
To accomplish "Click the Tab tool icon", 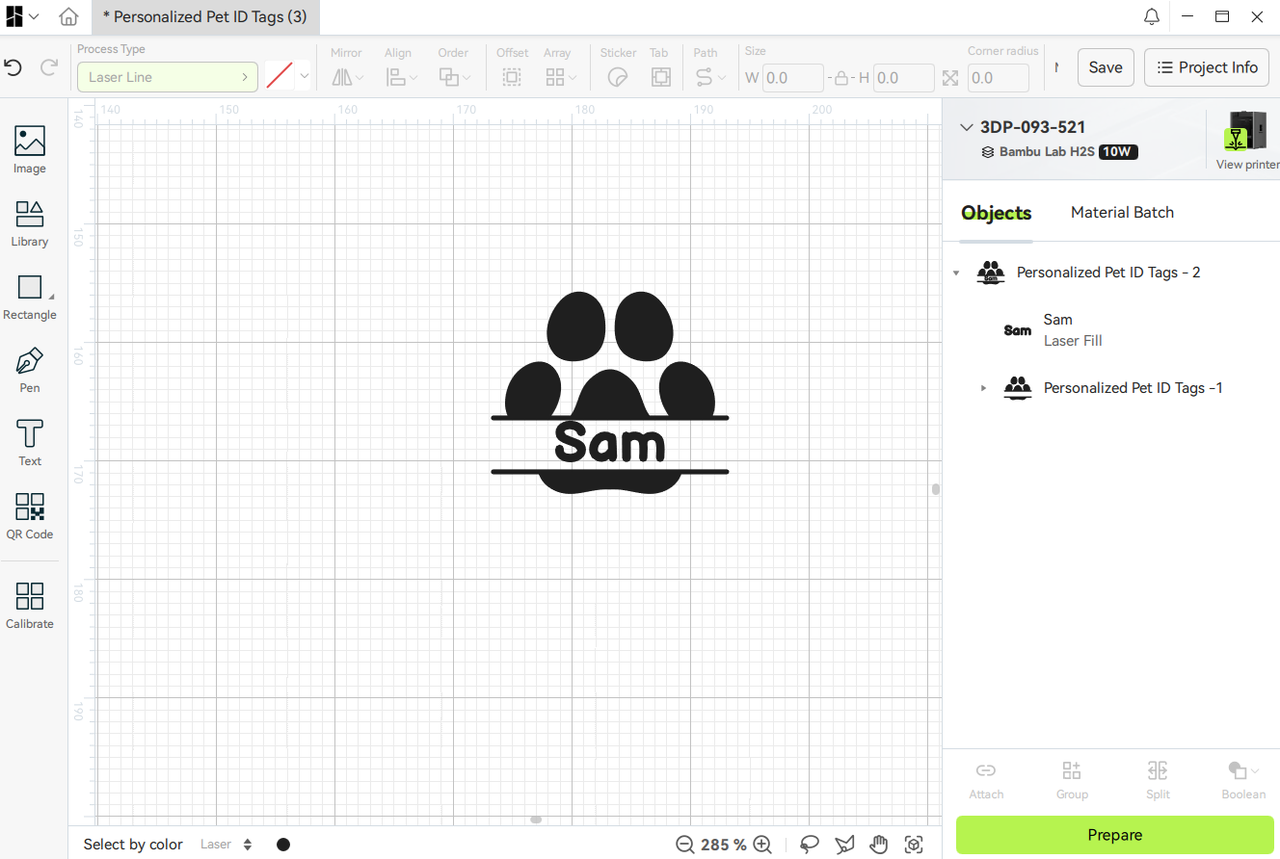I will (660, 77).
